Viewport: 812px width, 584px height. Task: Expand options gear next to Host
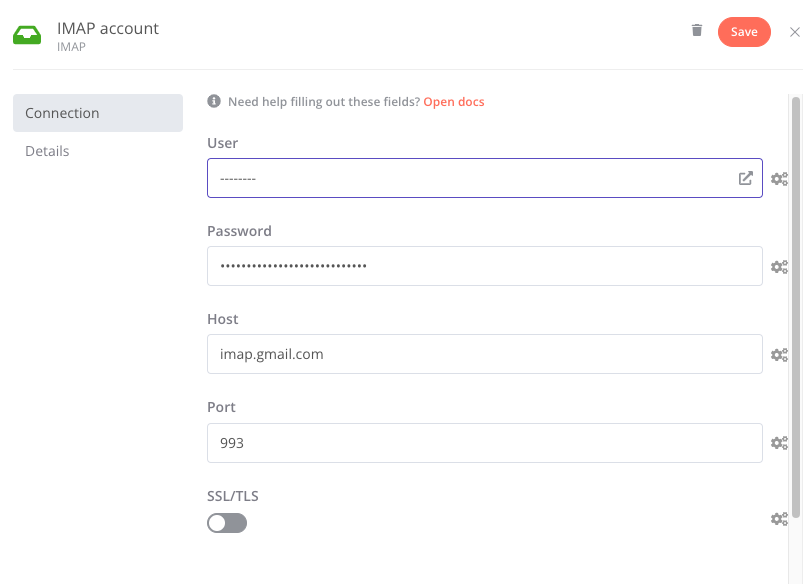779,355
